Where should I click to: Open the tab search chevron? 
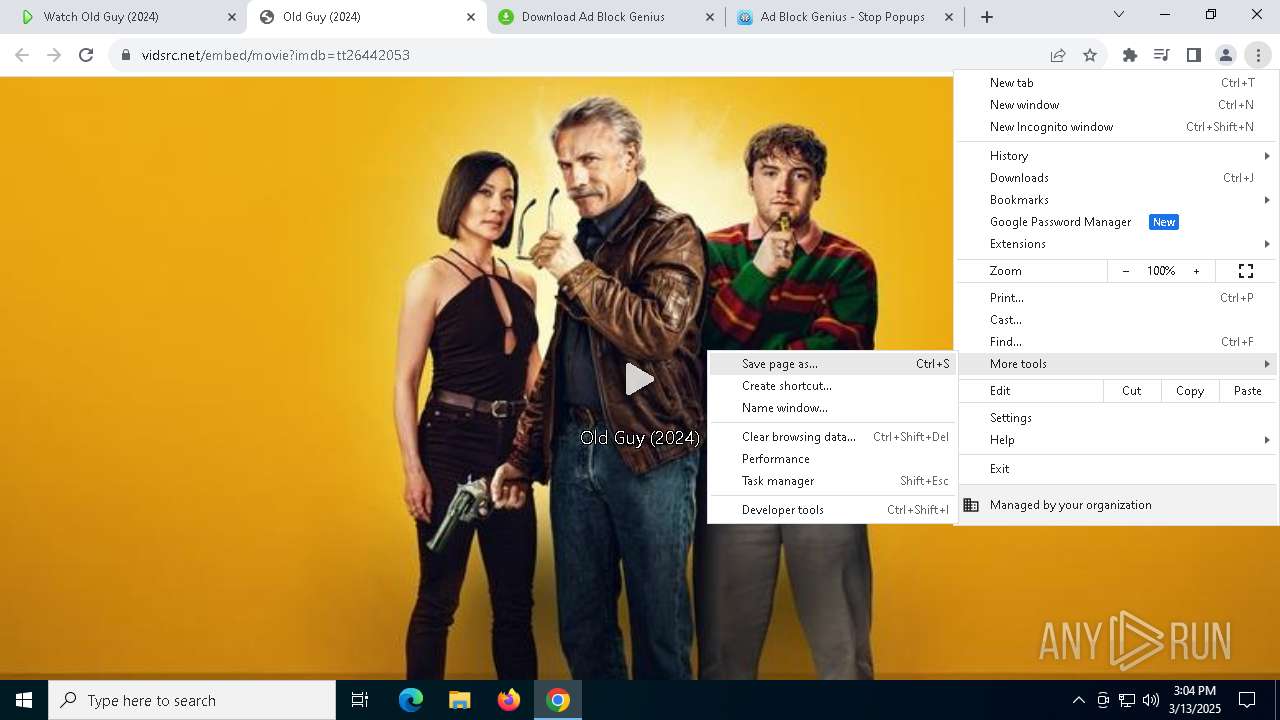[x=1119, y=14]
